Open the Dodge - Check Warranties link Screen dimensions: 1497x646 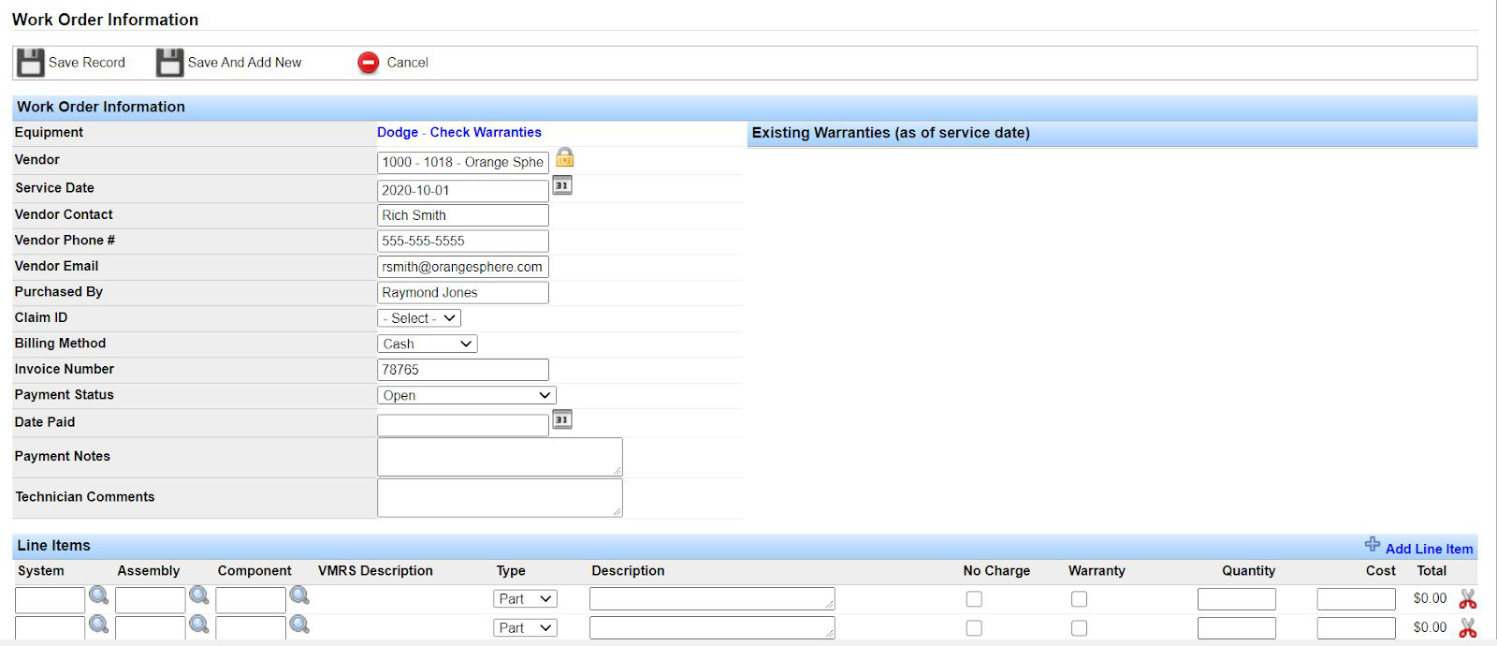459,132
